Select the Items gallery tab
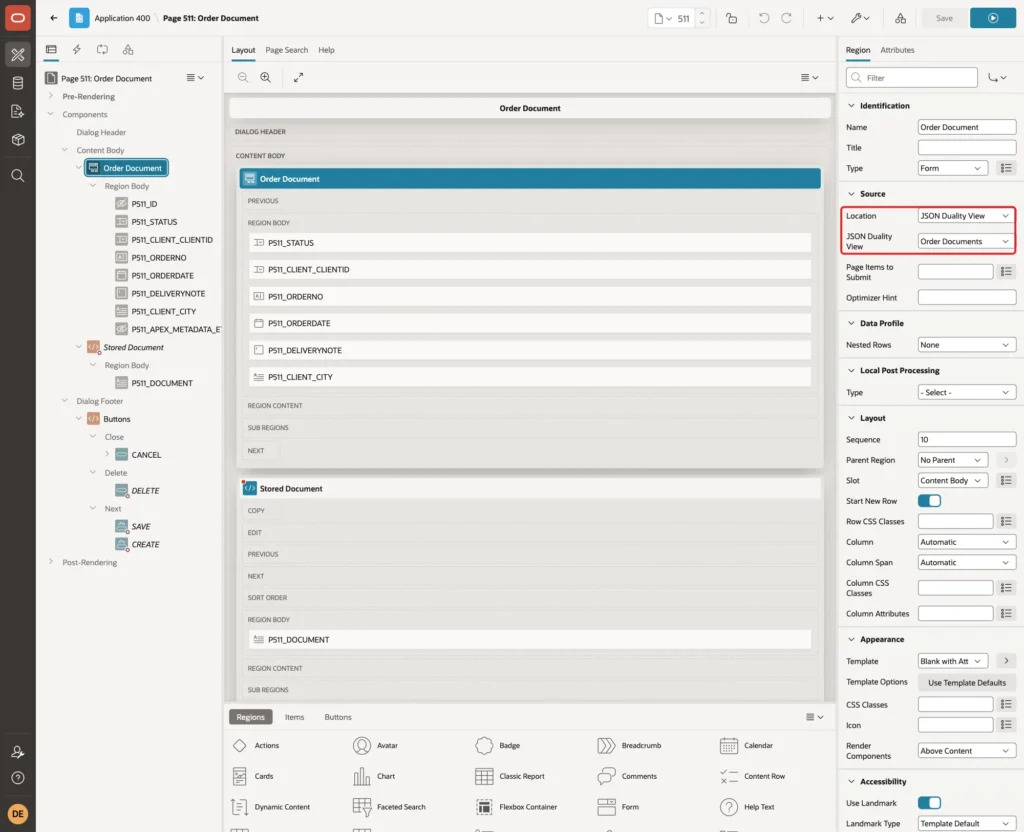Image resolution: width=1024 pixels, height=832 pixels. tap(295, 717)
